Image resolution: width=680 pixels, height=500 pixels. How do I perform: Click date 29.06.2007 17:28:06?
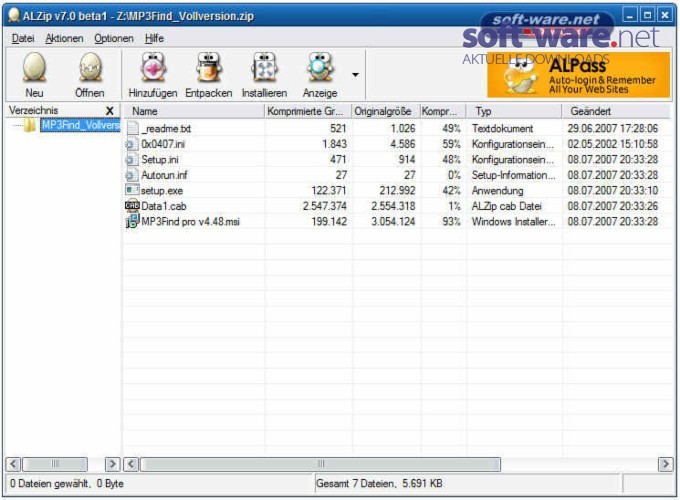click(x=613, y=128)
